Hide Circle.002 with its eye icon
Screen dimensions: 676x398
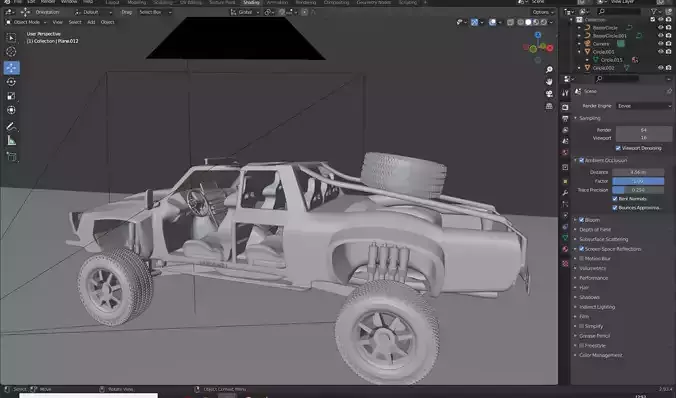coord(660,68)
